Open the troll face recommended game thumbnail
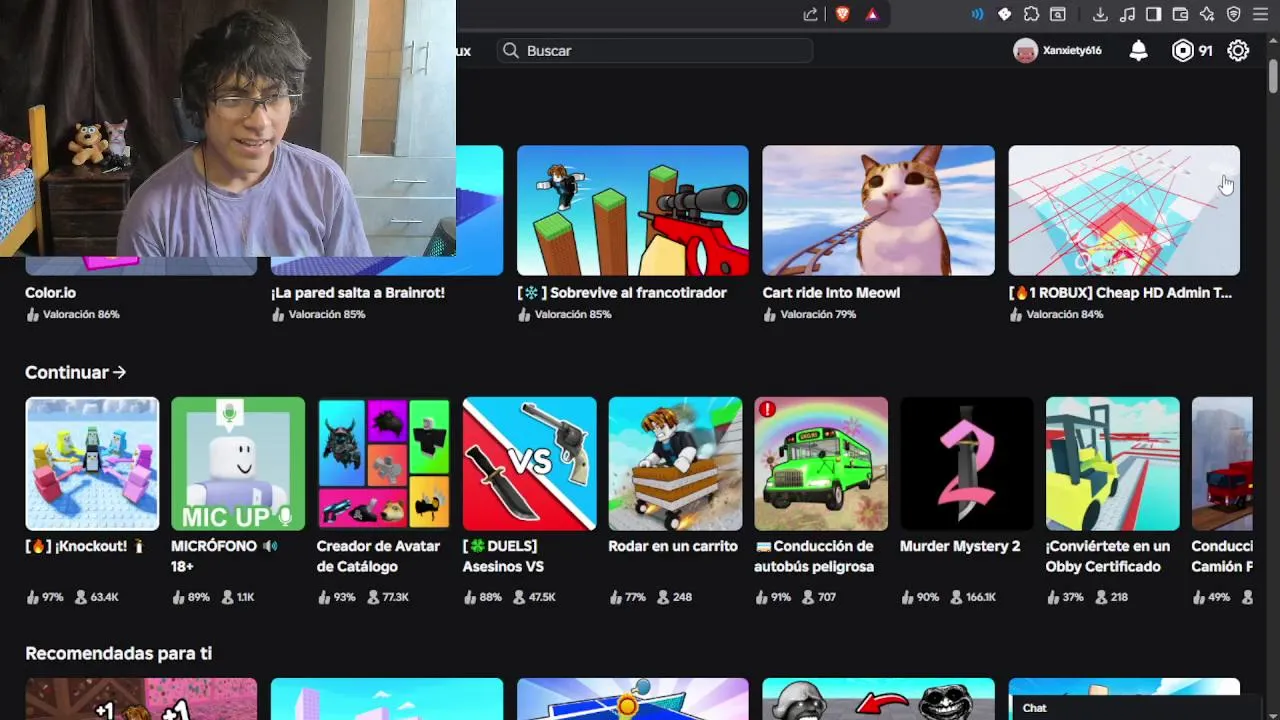1280x720 pixels. pyautogui.click(x=878, y=699)
